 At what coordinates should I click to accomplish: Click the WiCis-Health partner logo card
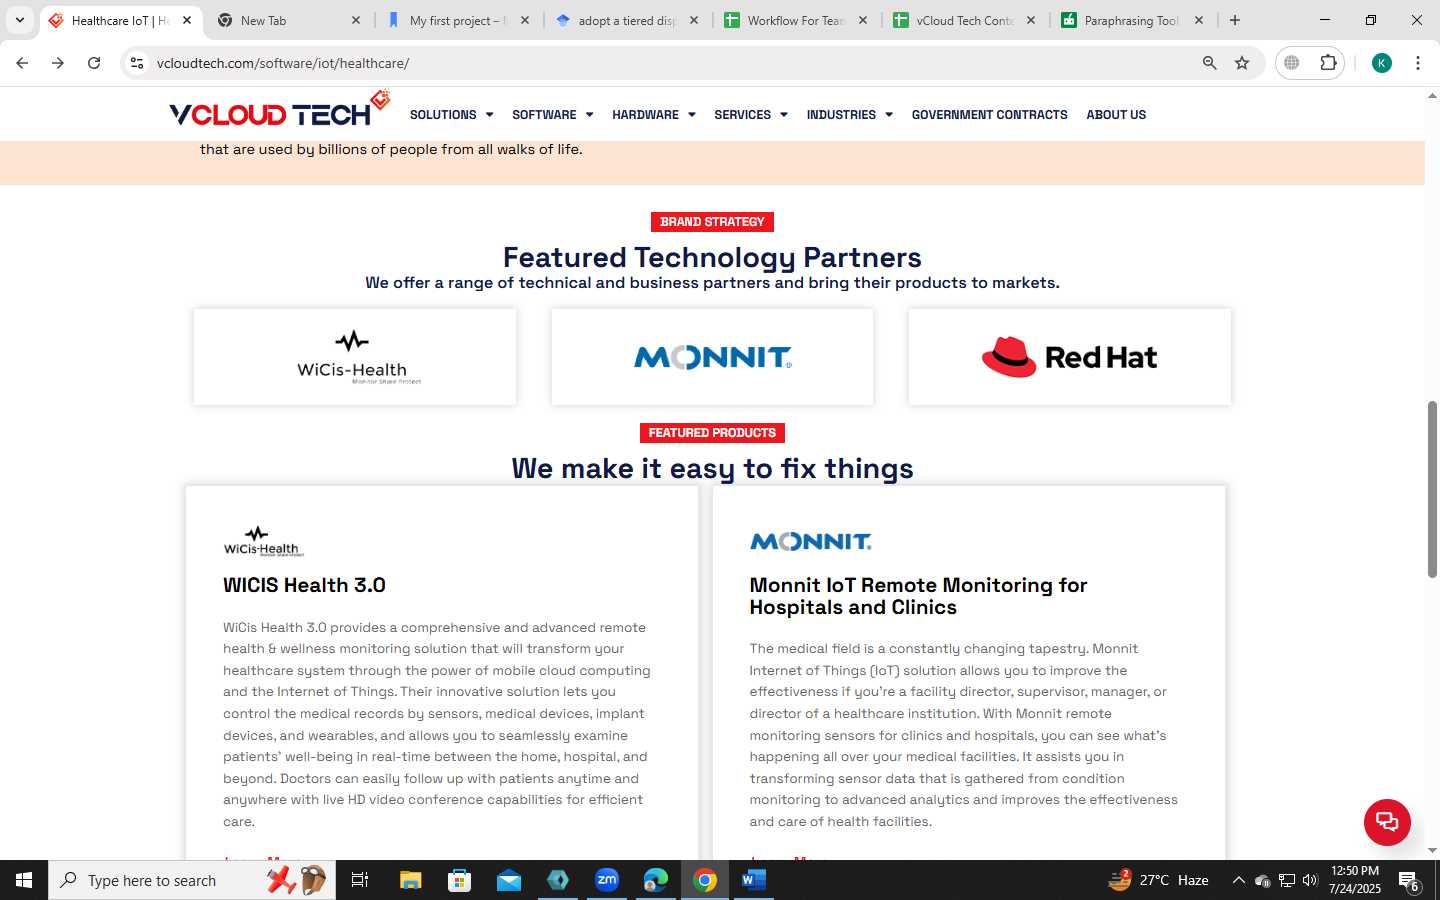[355, 357]
